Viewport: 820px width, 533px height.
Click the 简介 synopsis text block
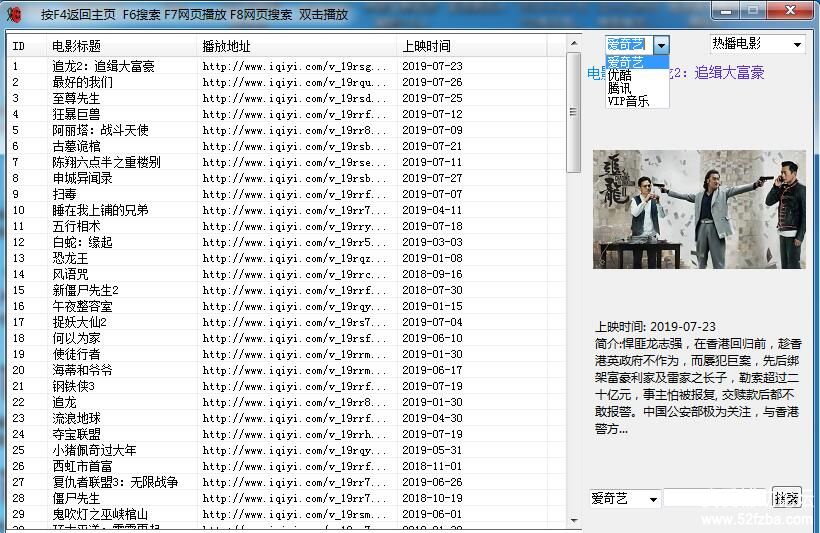(698, 386)
